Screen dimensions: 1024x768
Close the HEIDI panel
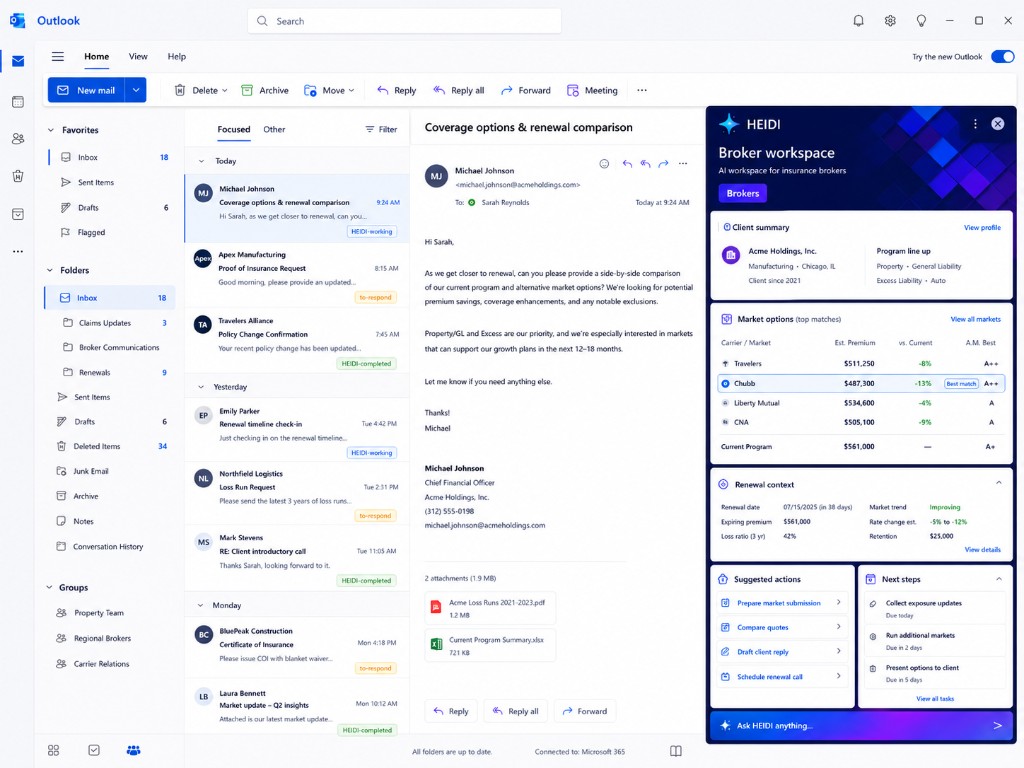tap(997, 124)
